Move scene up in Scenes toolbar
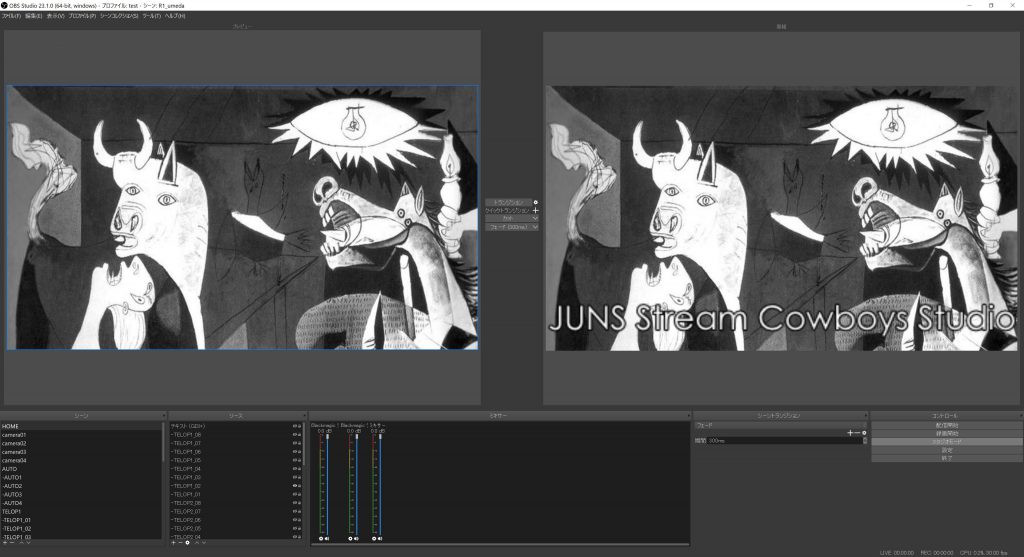This screenshot has width=1024, height=557. [x=22, y=543]
